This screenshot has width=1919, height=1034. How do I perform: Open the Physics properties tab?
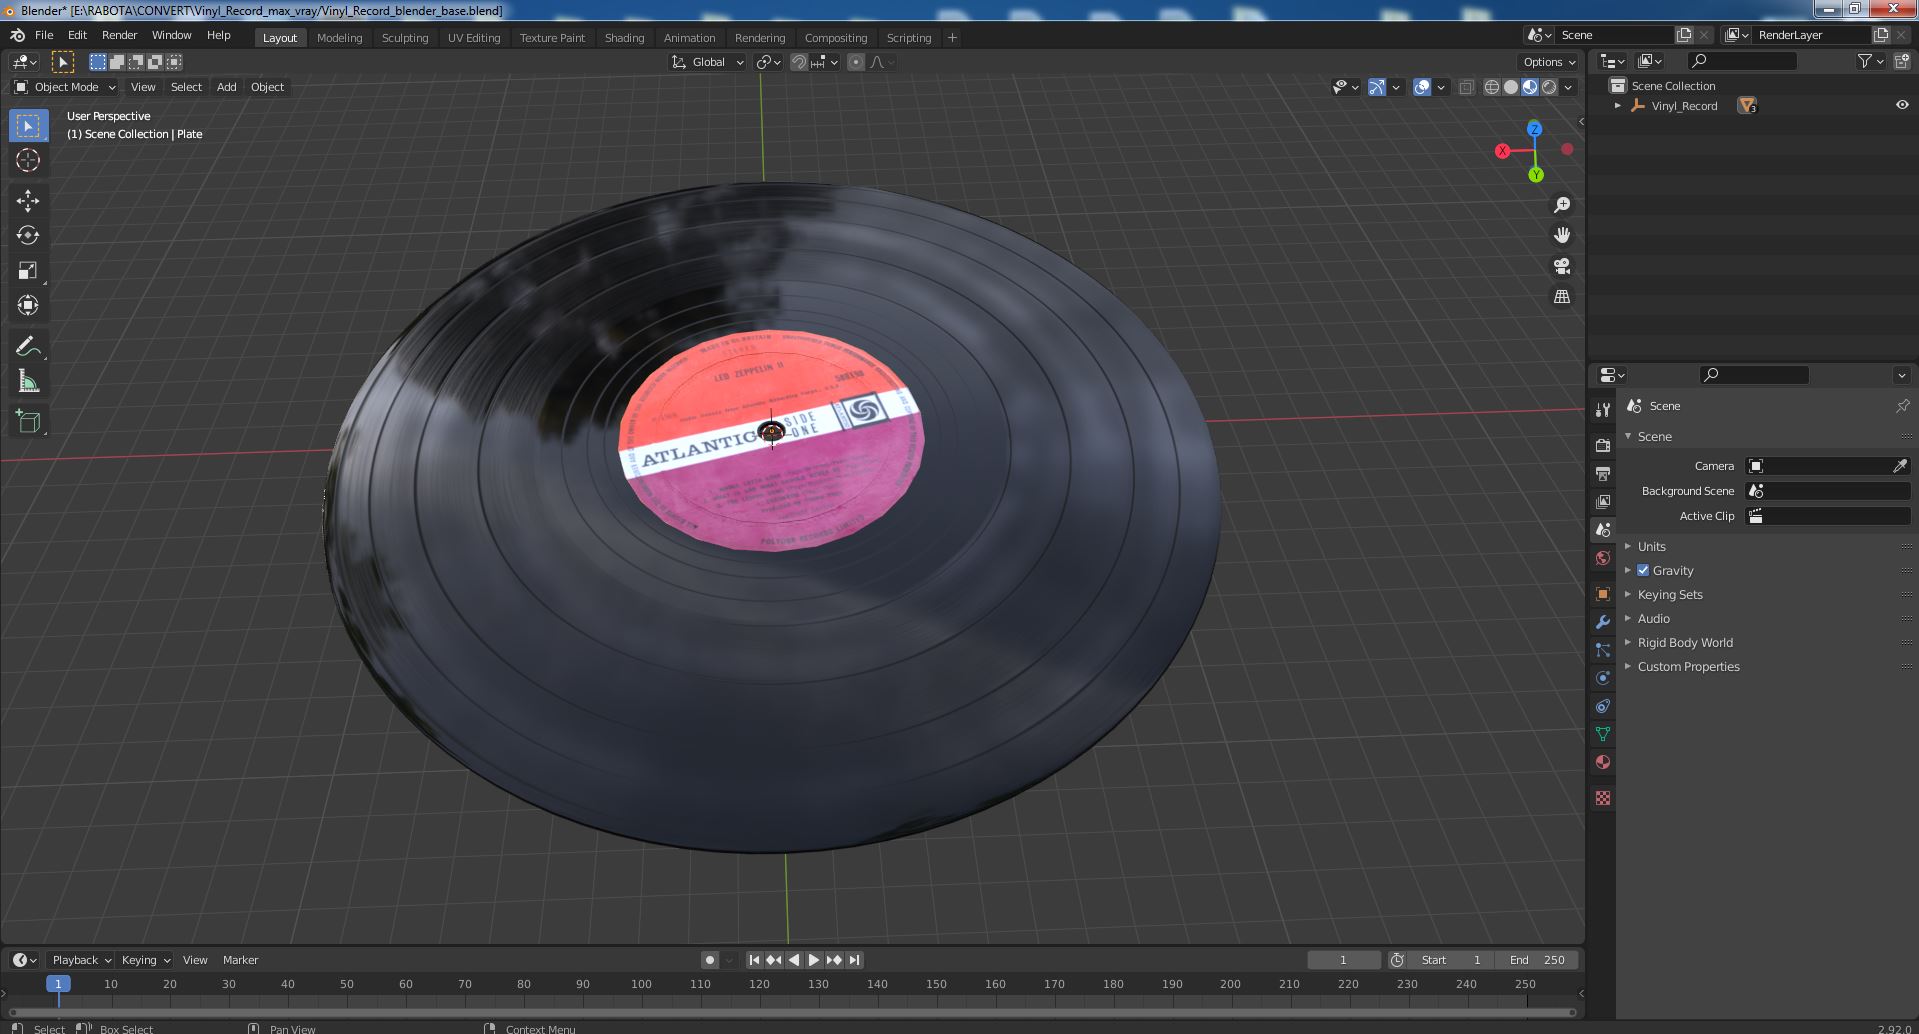point(1603,678)
